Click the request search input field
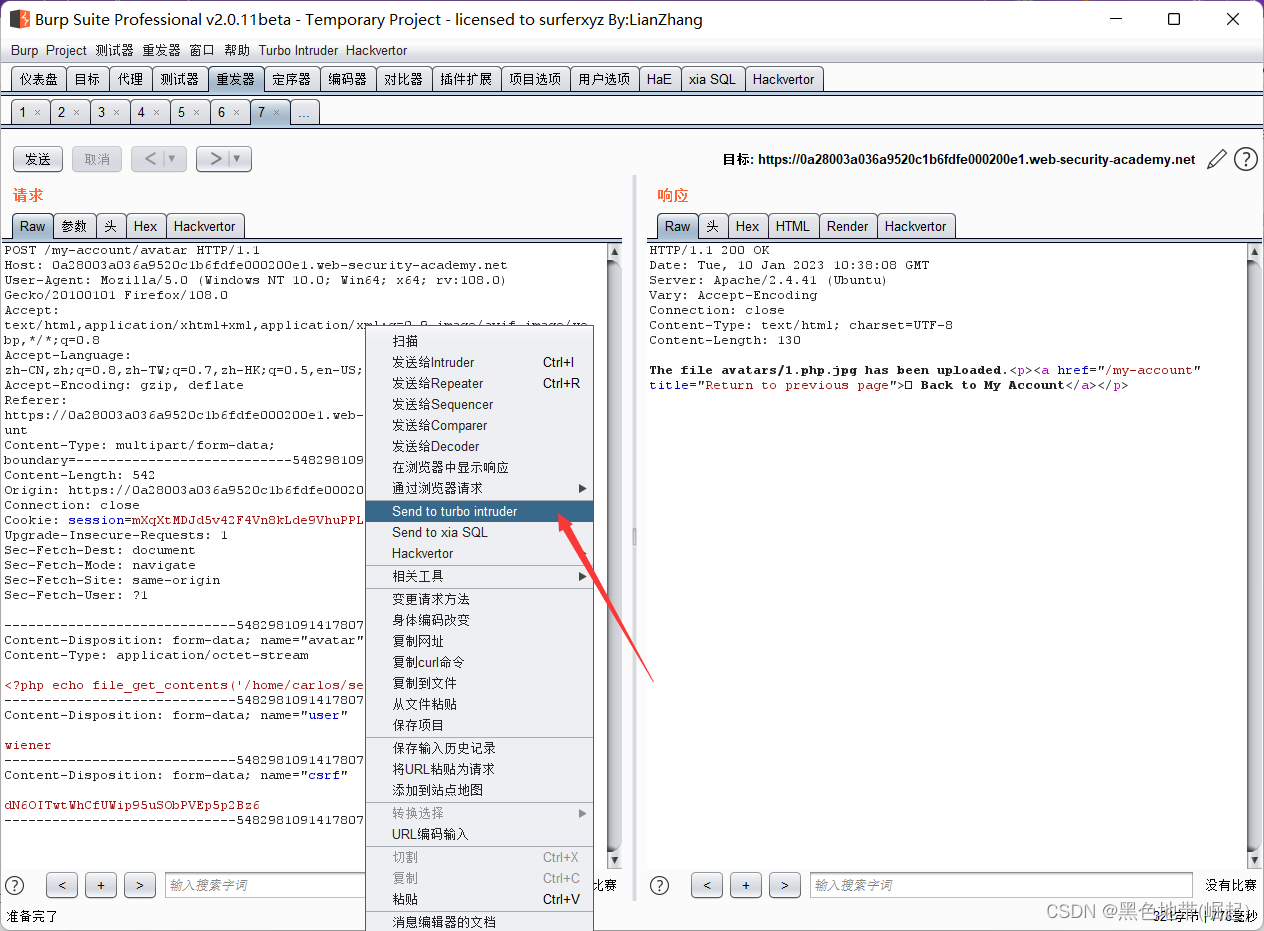Screen dimensions: 1264x931 (x=266, y=885)
